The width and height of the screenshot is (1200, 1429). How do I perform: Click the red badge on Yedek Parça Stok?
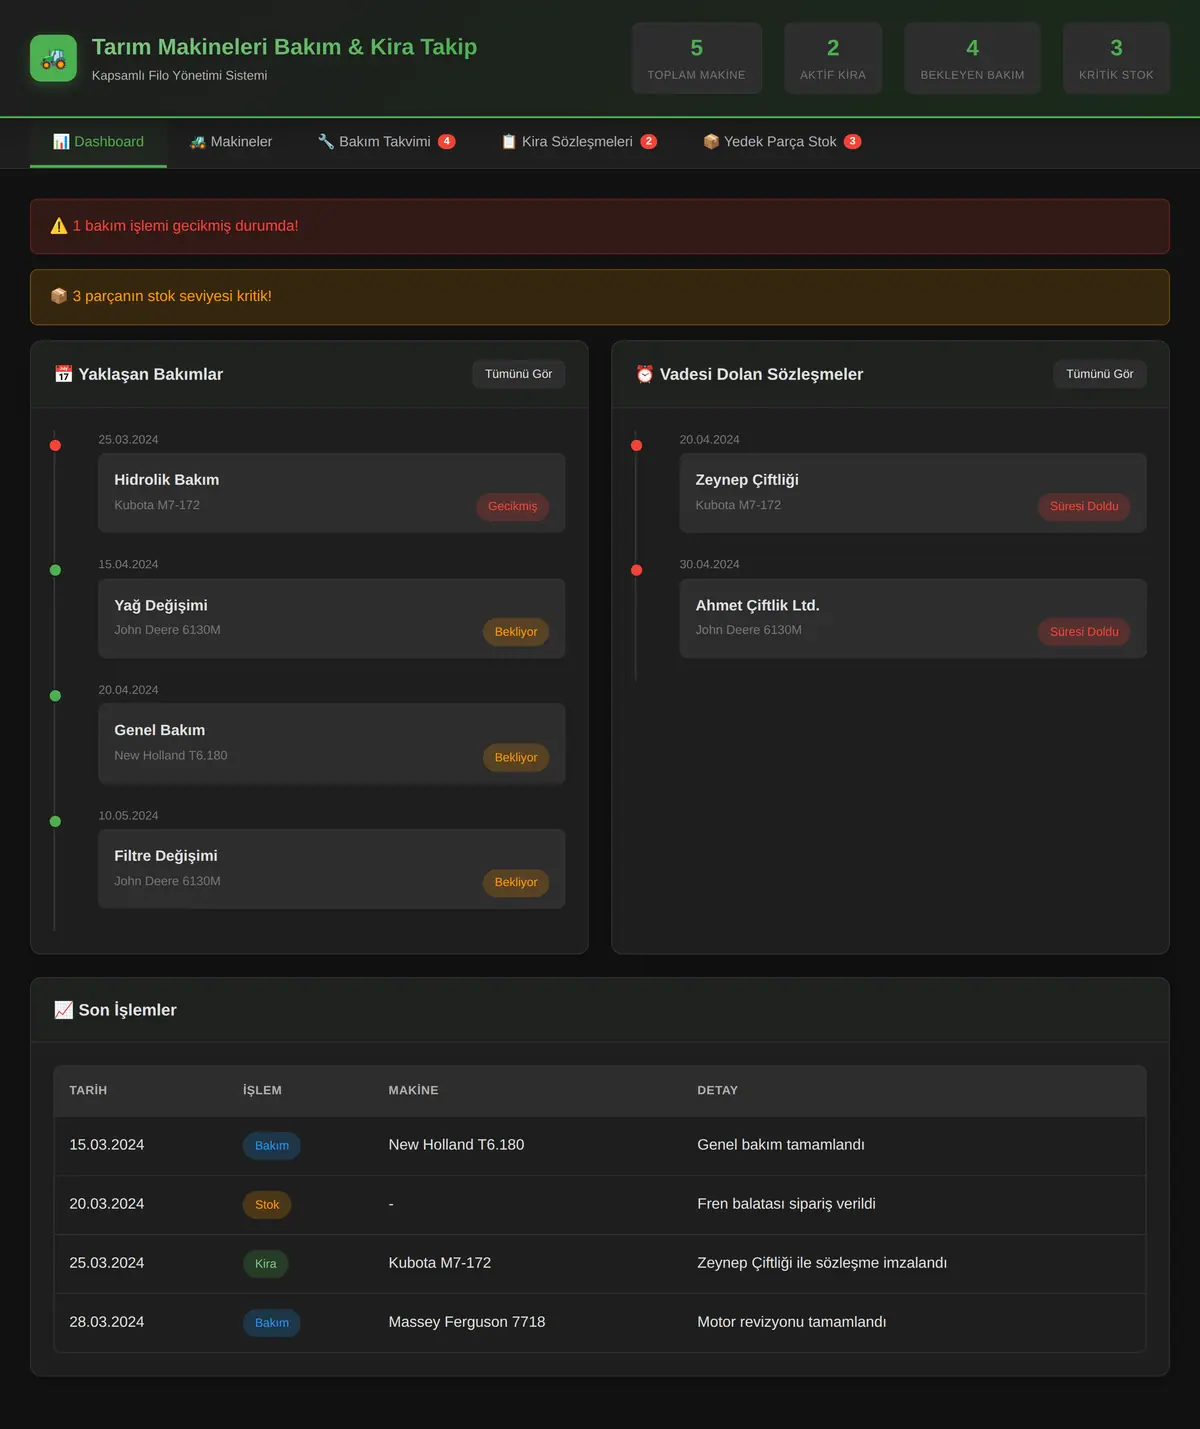pyautogui.click(x=853, y=142)
